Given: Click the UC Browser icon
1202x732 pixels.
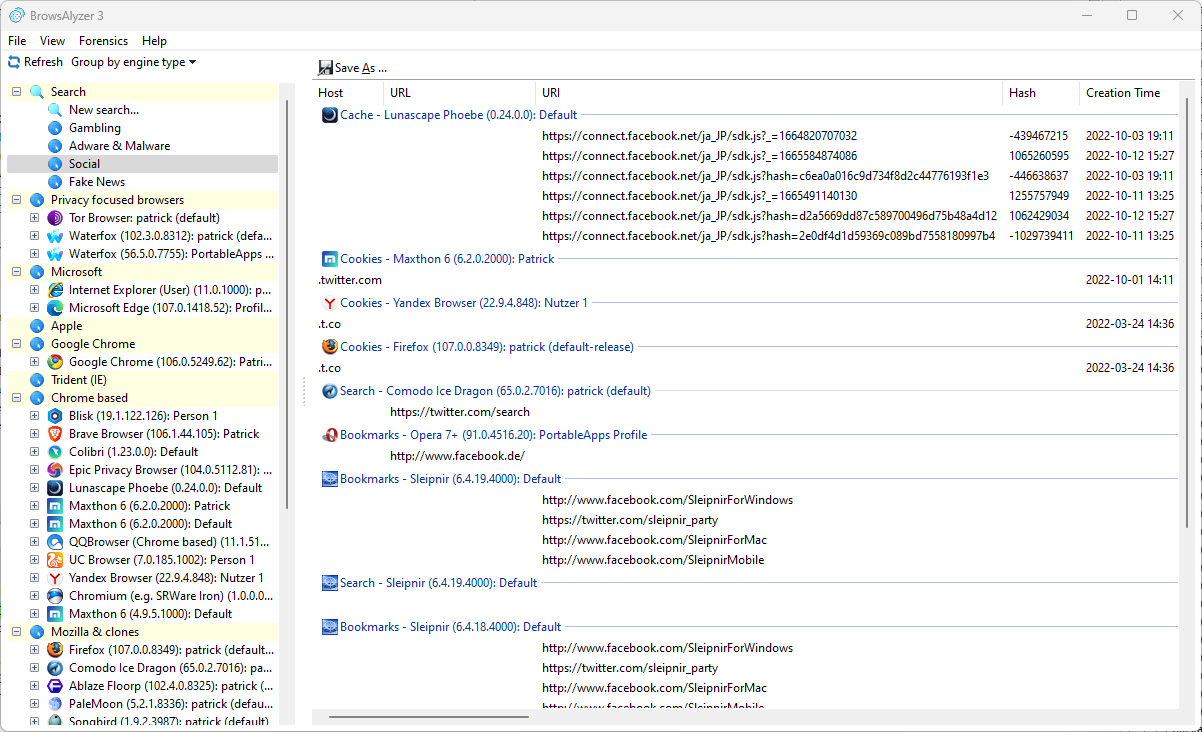Looking at the screenshot, I should coord(55,560).
